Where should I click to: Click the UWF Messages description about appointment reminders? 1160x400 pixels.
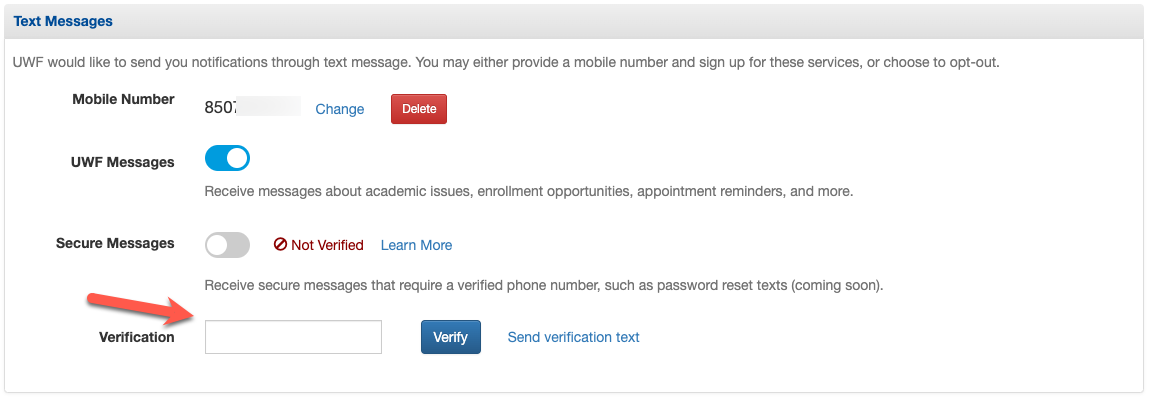click(529, 191)
